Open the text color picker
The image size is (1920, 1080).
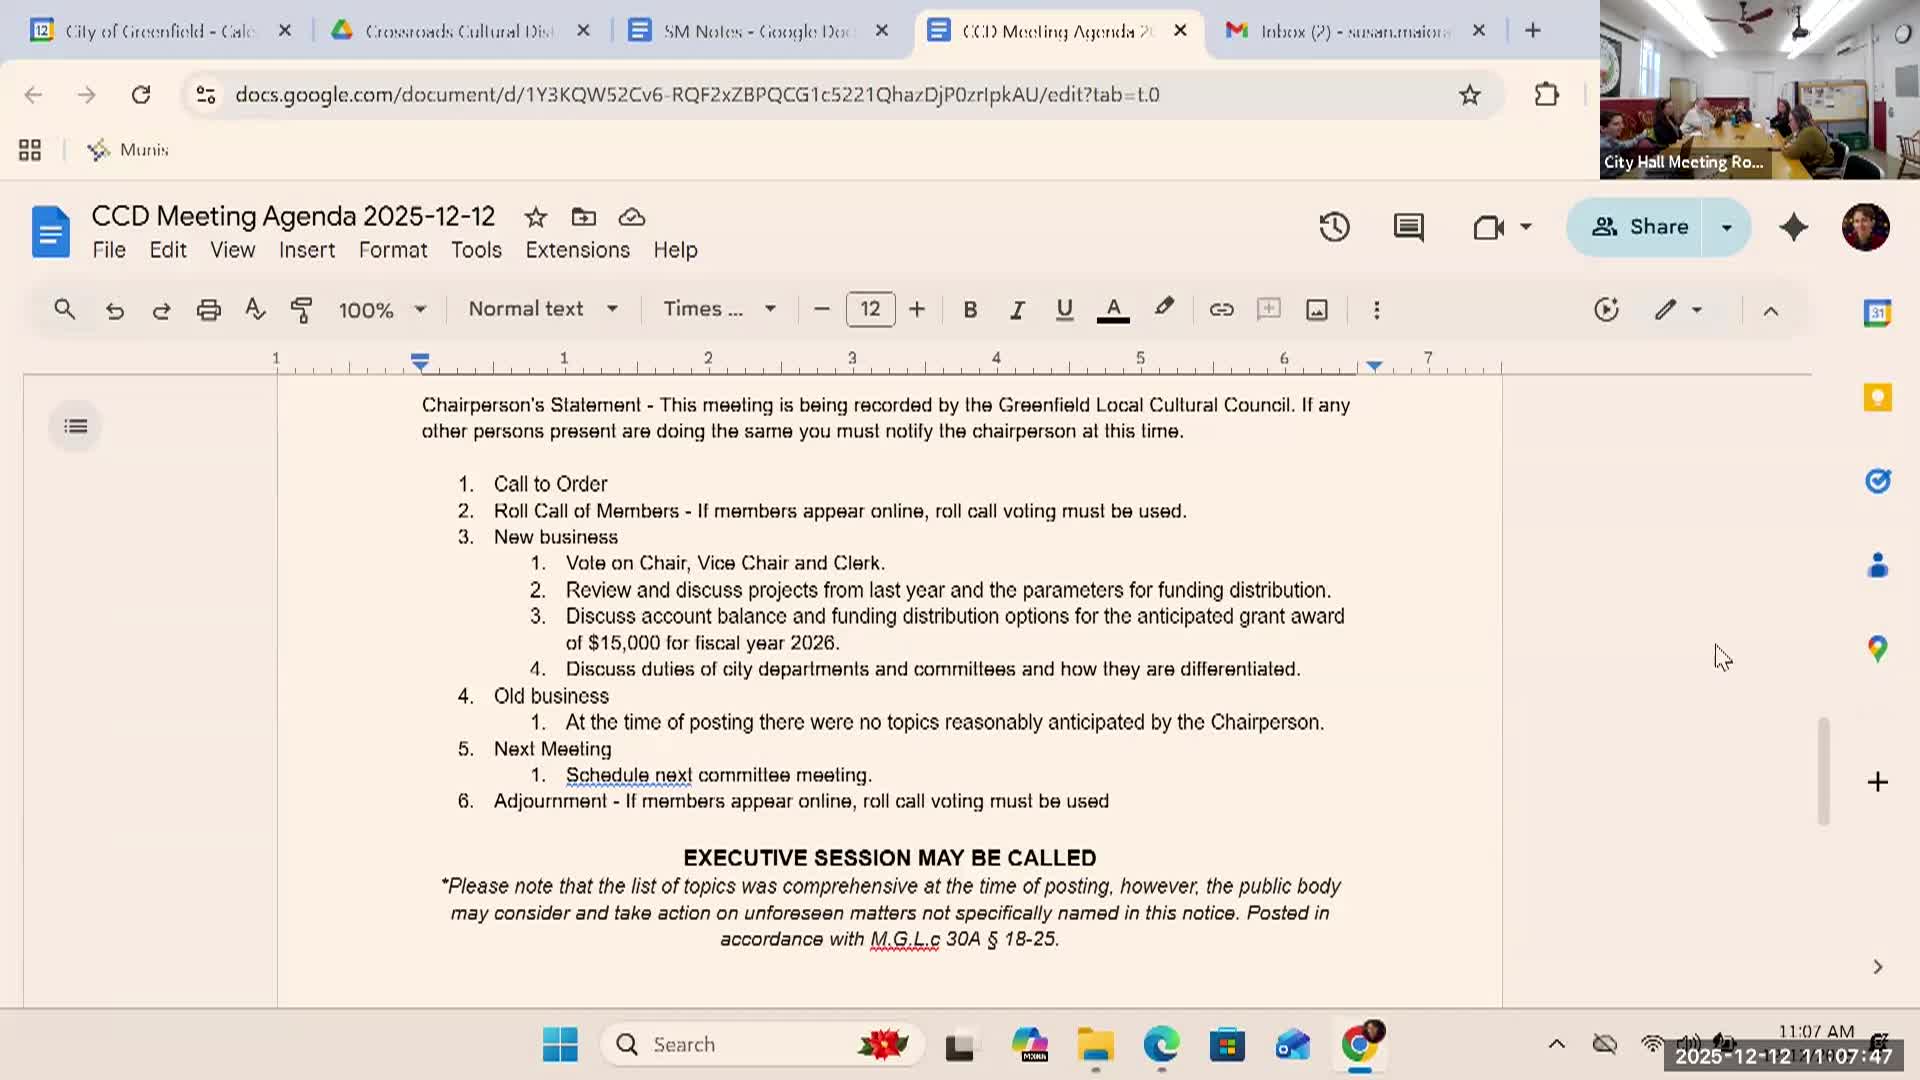tap(1113, 310)
